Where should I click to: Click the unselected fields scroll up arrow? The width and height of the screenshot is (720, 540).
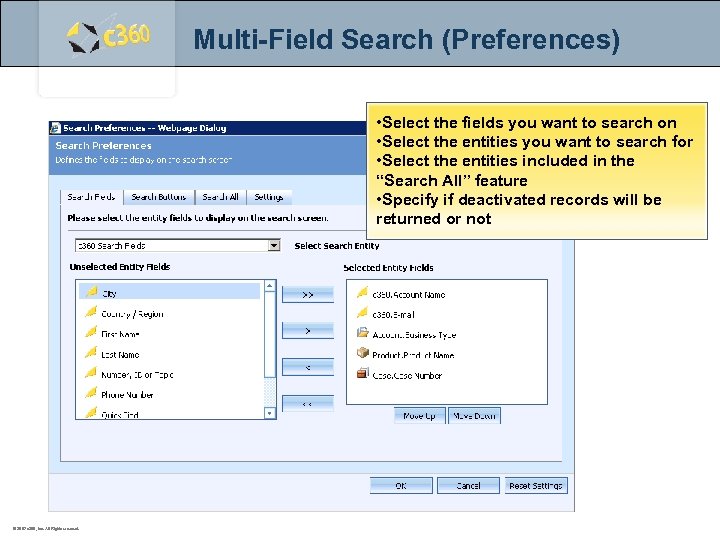(270, 286)
